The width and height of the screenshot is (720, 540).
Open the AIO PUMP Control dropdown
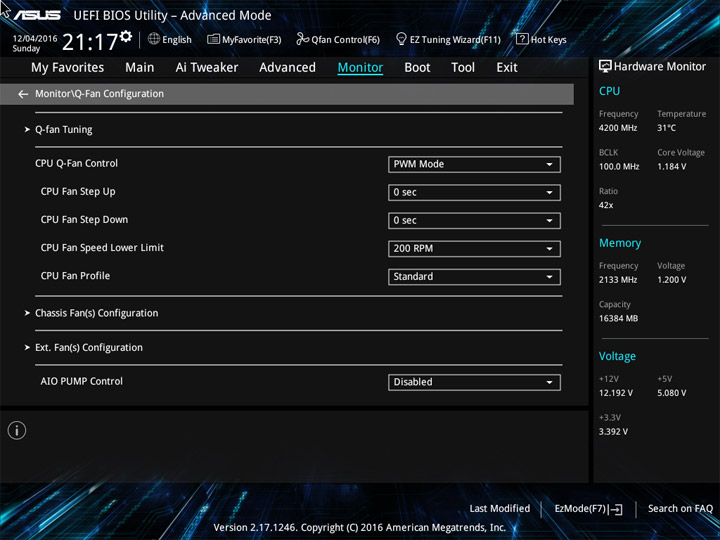click(474, 382)
